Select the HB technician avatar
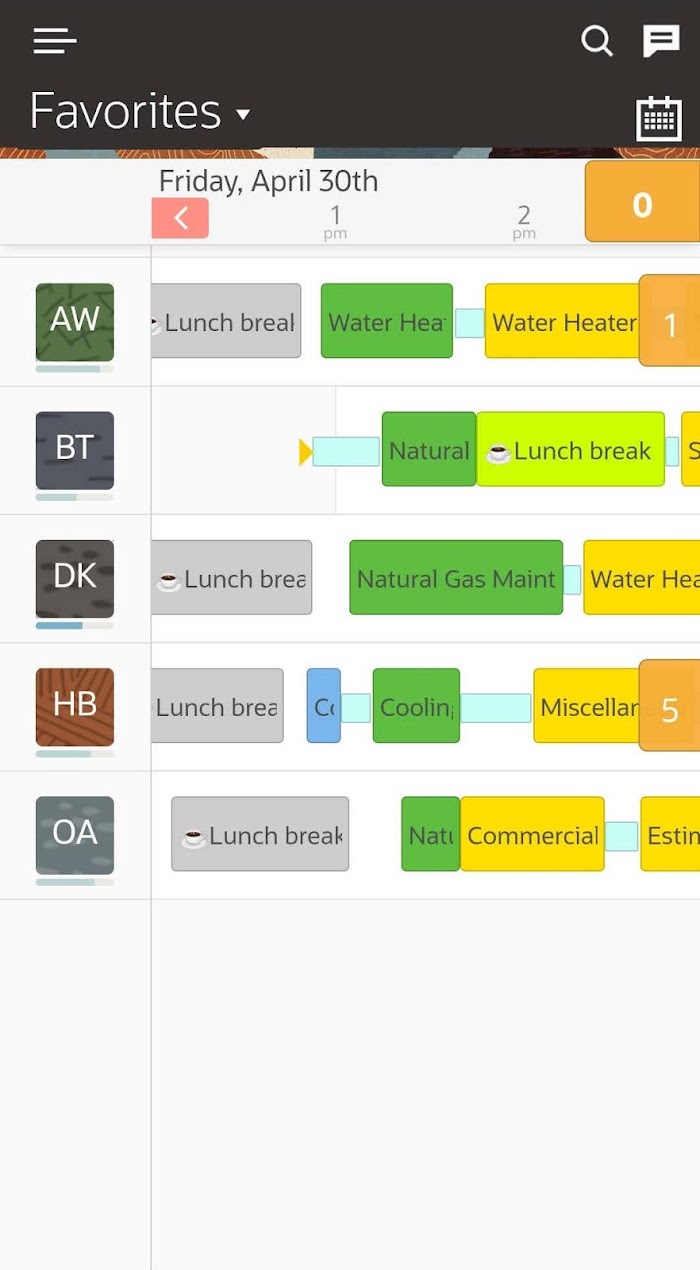The height and width of the screenshot is (1270, 700). 75,706
